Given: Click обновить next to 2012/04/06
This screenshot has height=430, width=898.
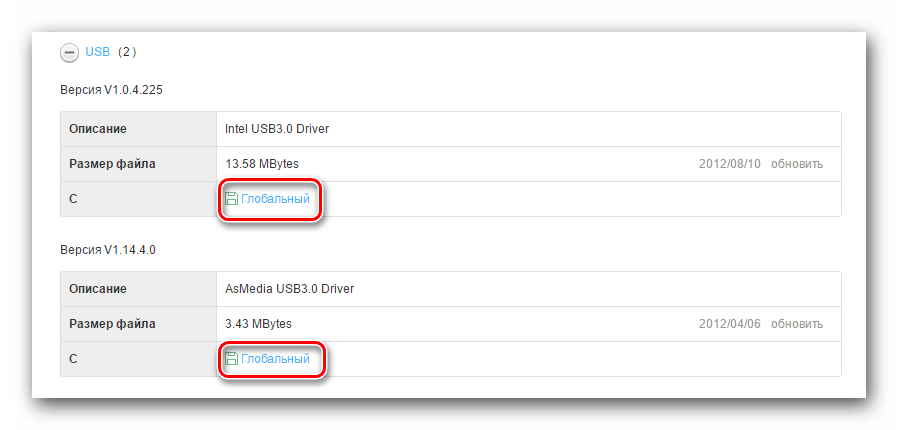Looking at the screenshot, I should 797,324.
